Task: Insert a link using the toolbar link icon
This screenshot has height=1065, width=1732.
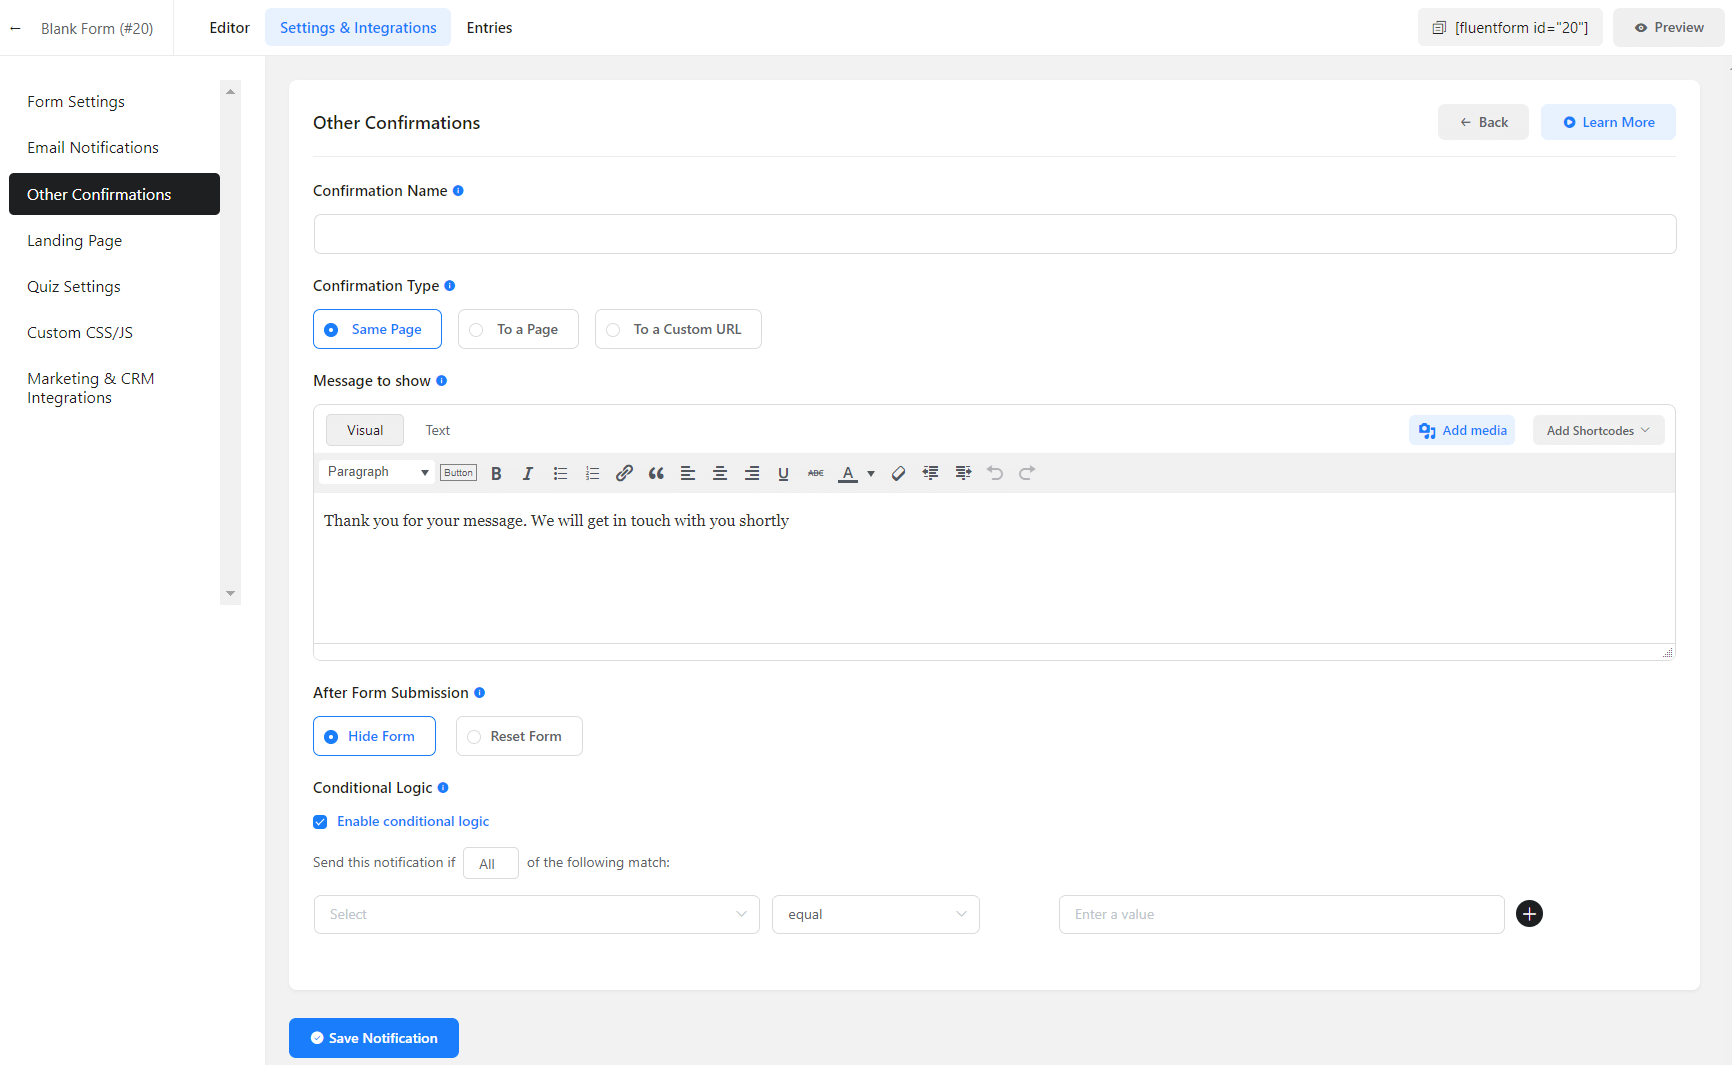Action: pyautogui.click(x=624, y=473)
